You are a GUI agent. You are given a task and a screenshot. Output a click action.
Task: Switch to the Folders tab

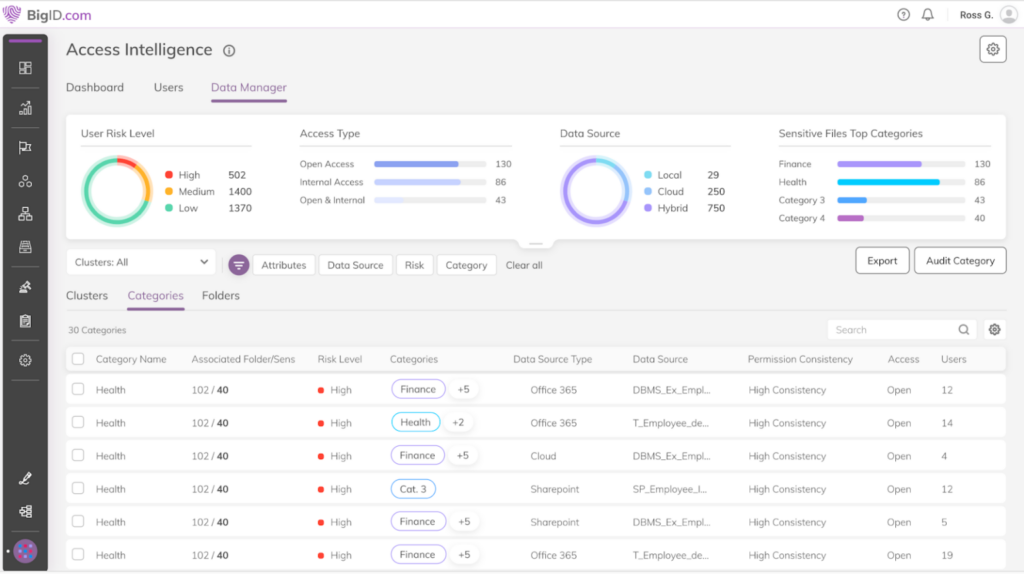(x=220, y=296)
